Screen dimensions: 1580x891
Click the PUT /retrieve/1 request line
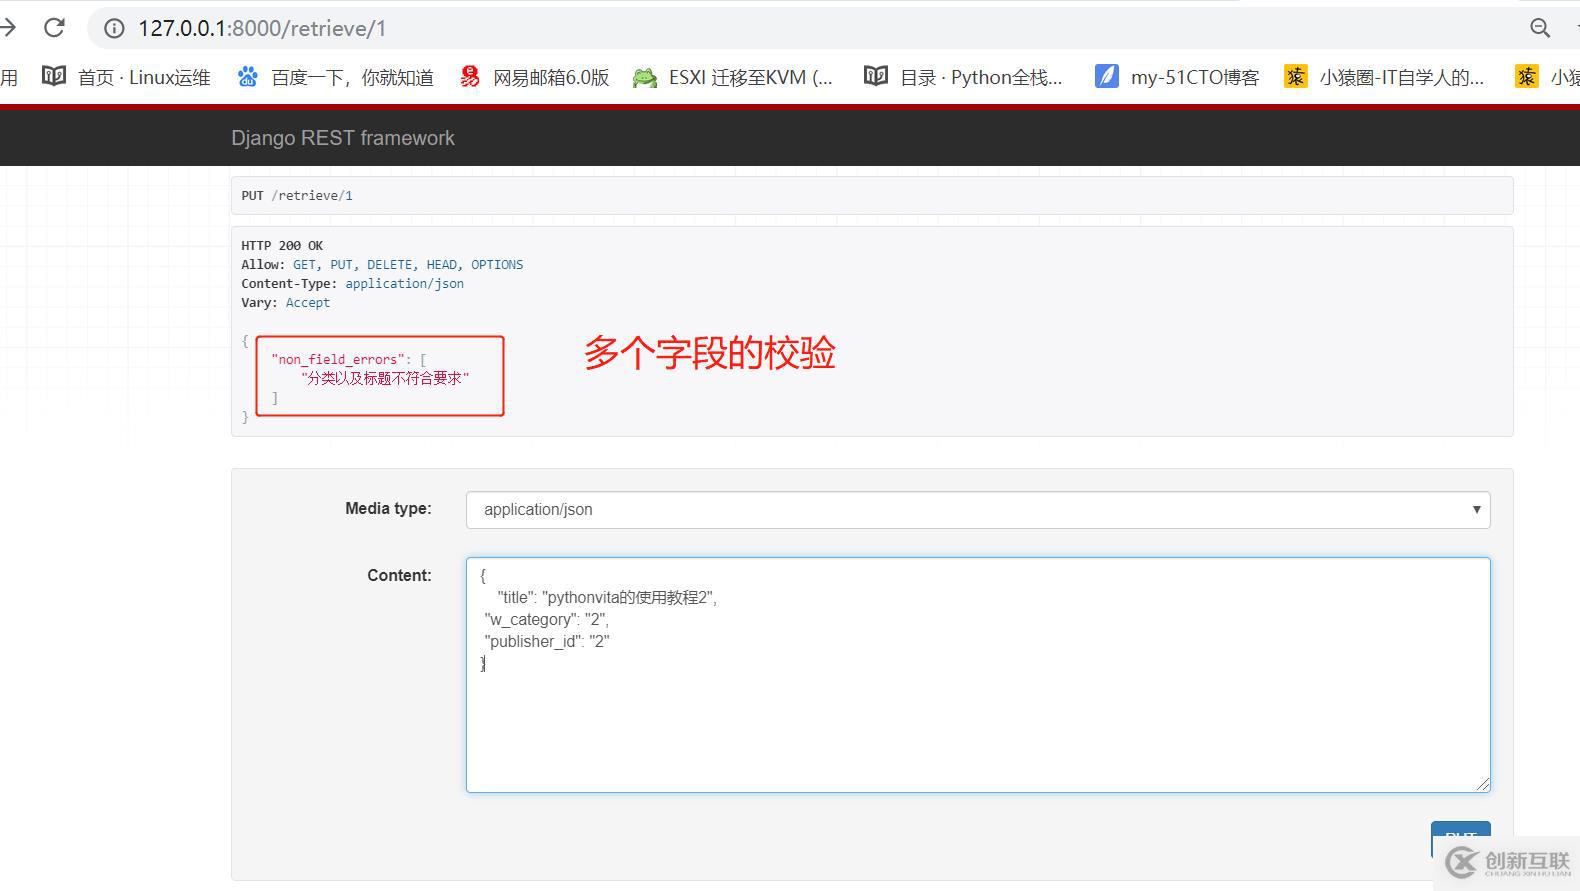point(297,195)
